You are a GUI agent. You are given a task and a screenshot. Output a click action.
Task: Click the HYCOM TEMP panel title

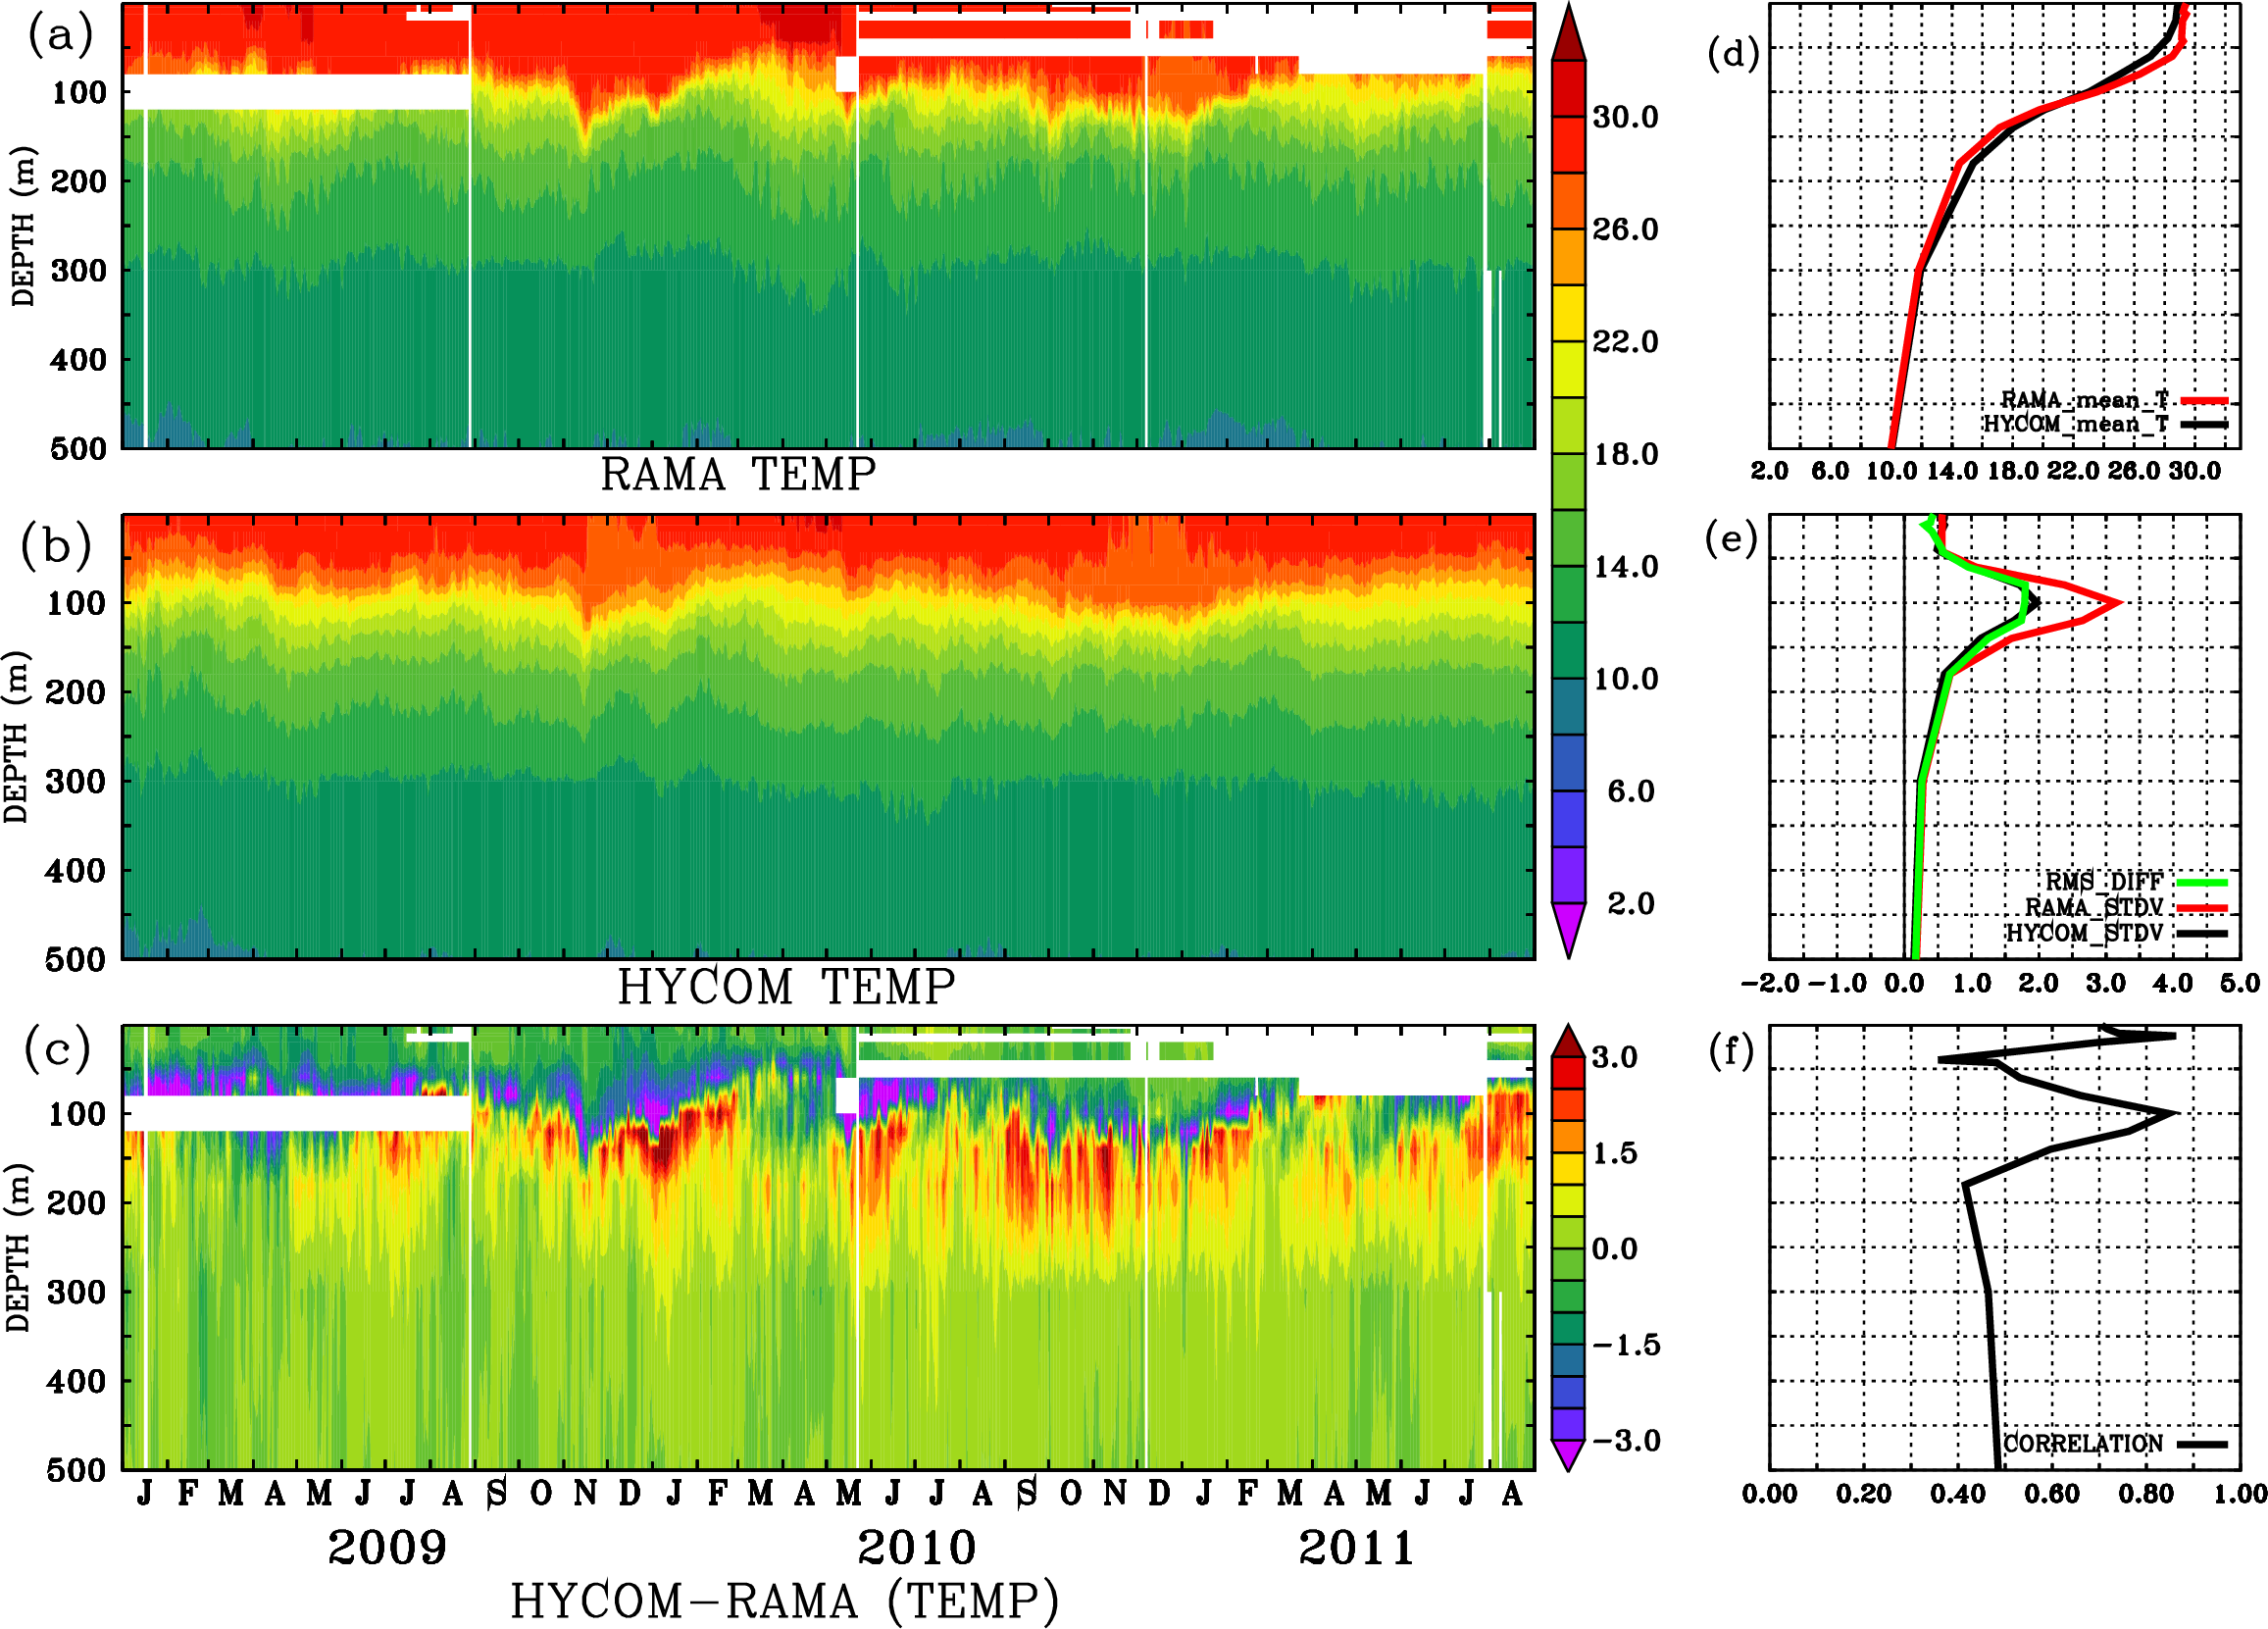coord(786,988)
